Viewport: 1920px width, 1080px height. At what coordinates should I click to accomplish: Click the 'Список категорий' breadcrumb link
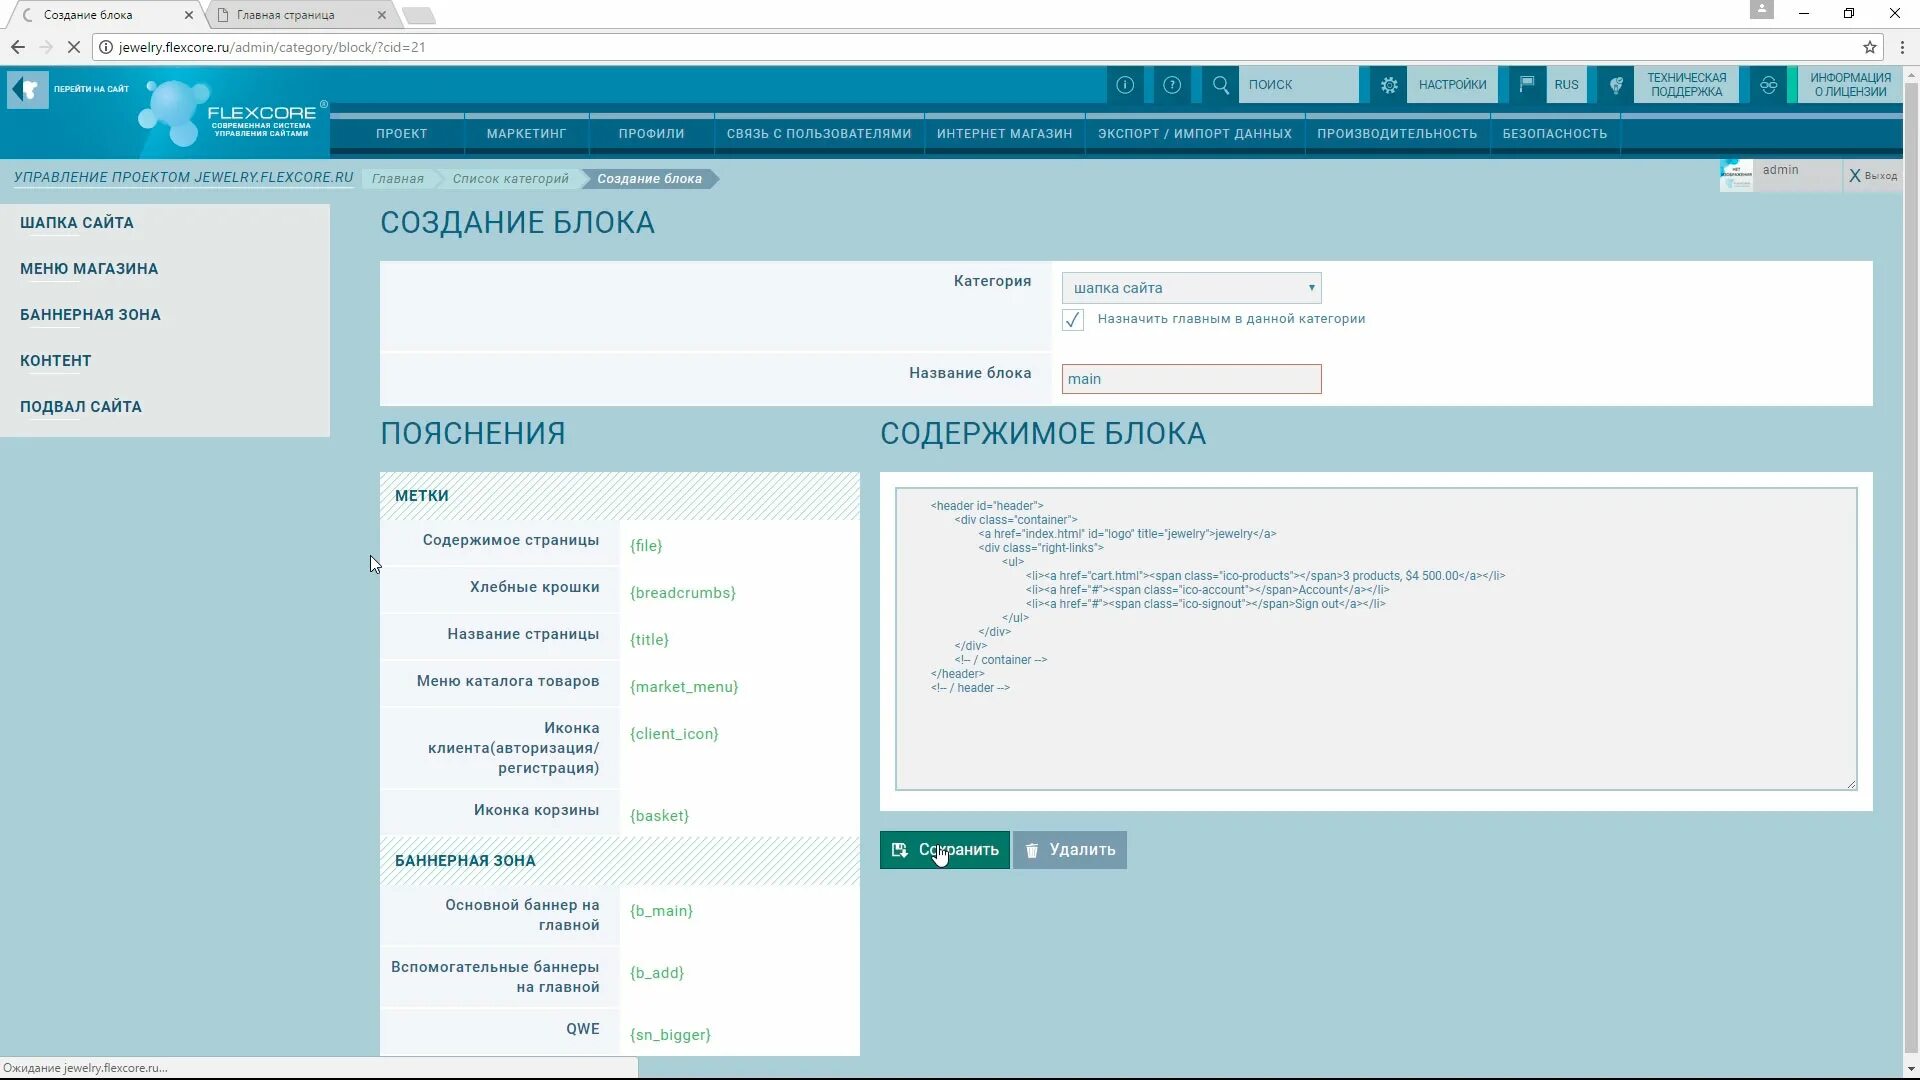point(510,179)
